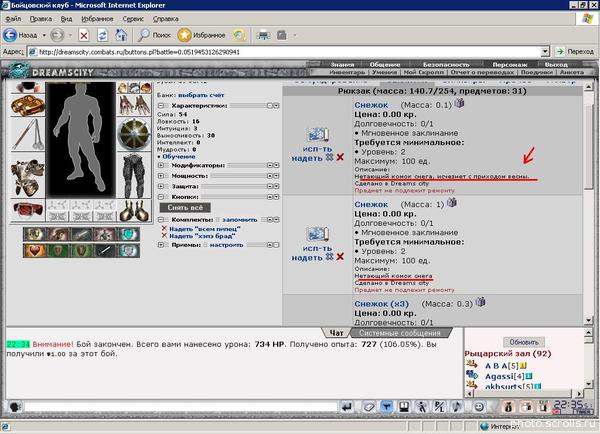This screenshot has height=434, width=600.
Task: Select the gloves equipment slot
Action: point(134,105)
